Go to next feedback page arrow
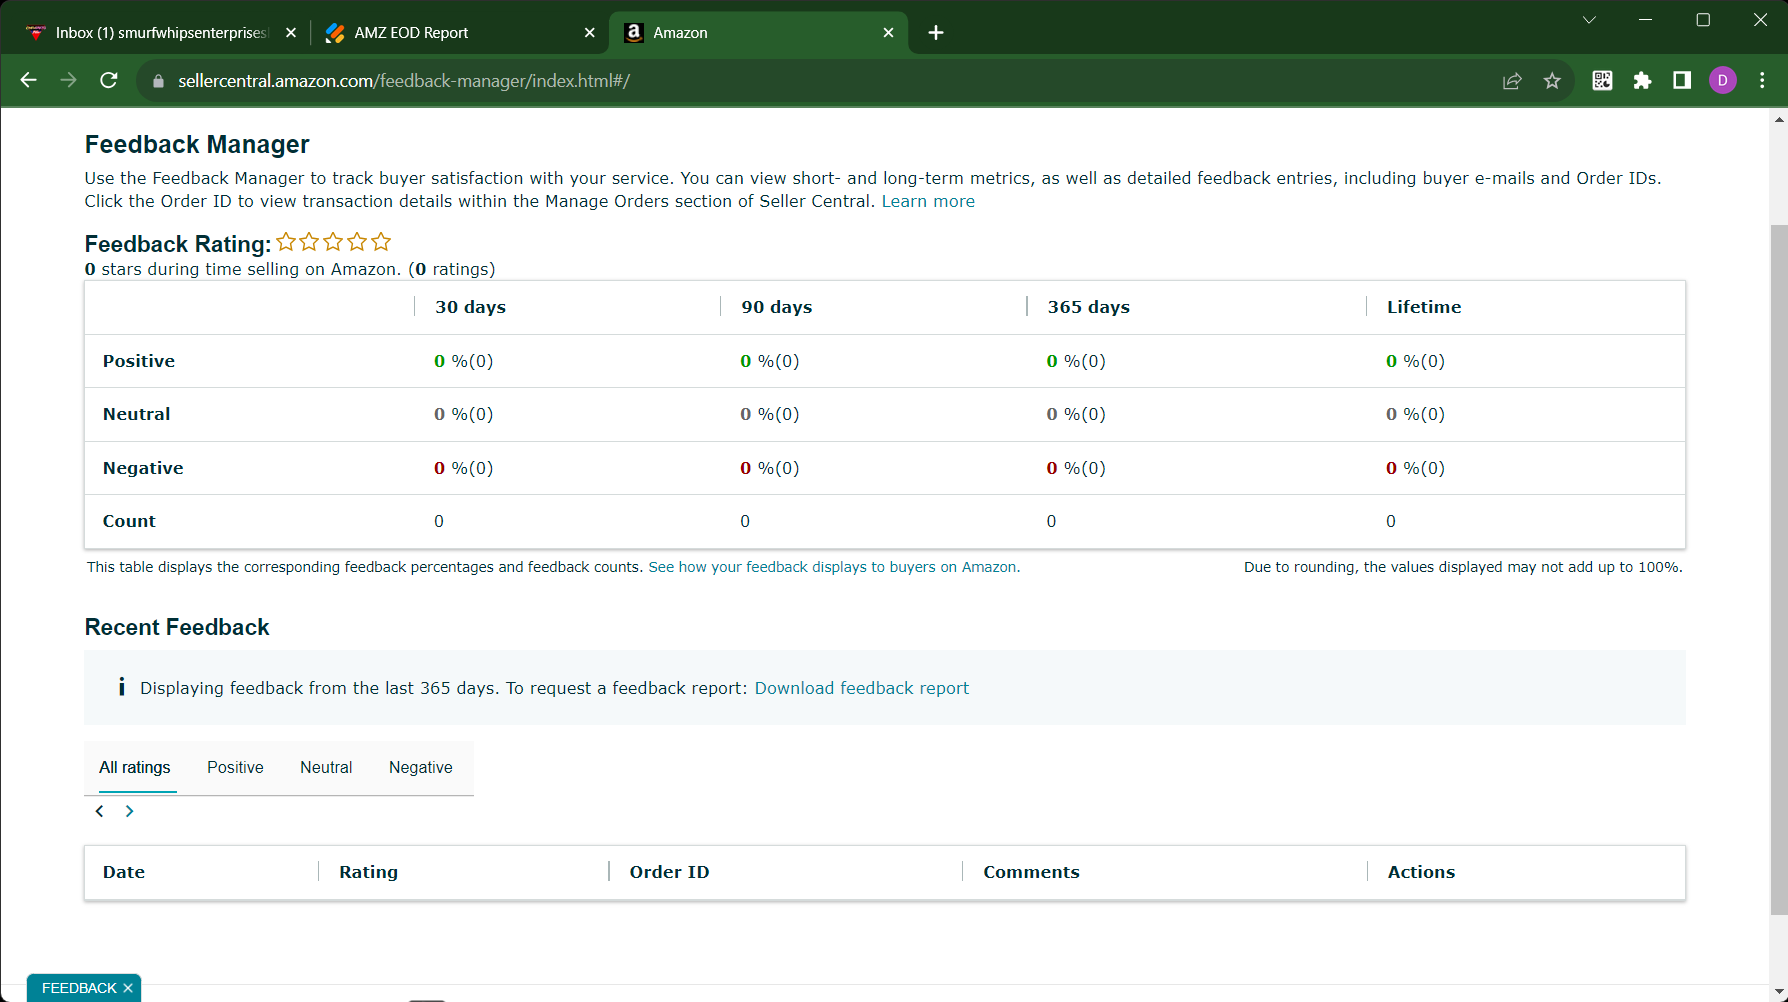1788x1002 pixels. point(129,811)
